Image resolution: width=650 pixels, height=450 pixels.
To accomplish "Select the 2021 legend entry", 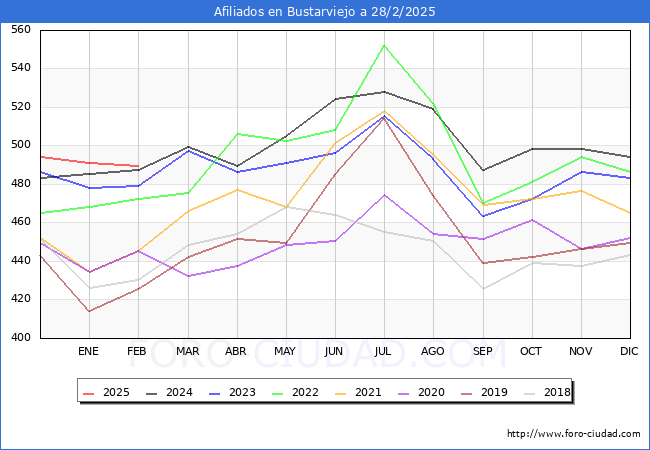I will [x=358, y=392].
